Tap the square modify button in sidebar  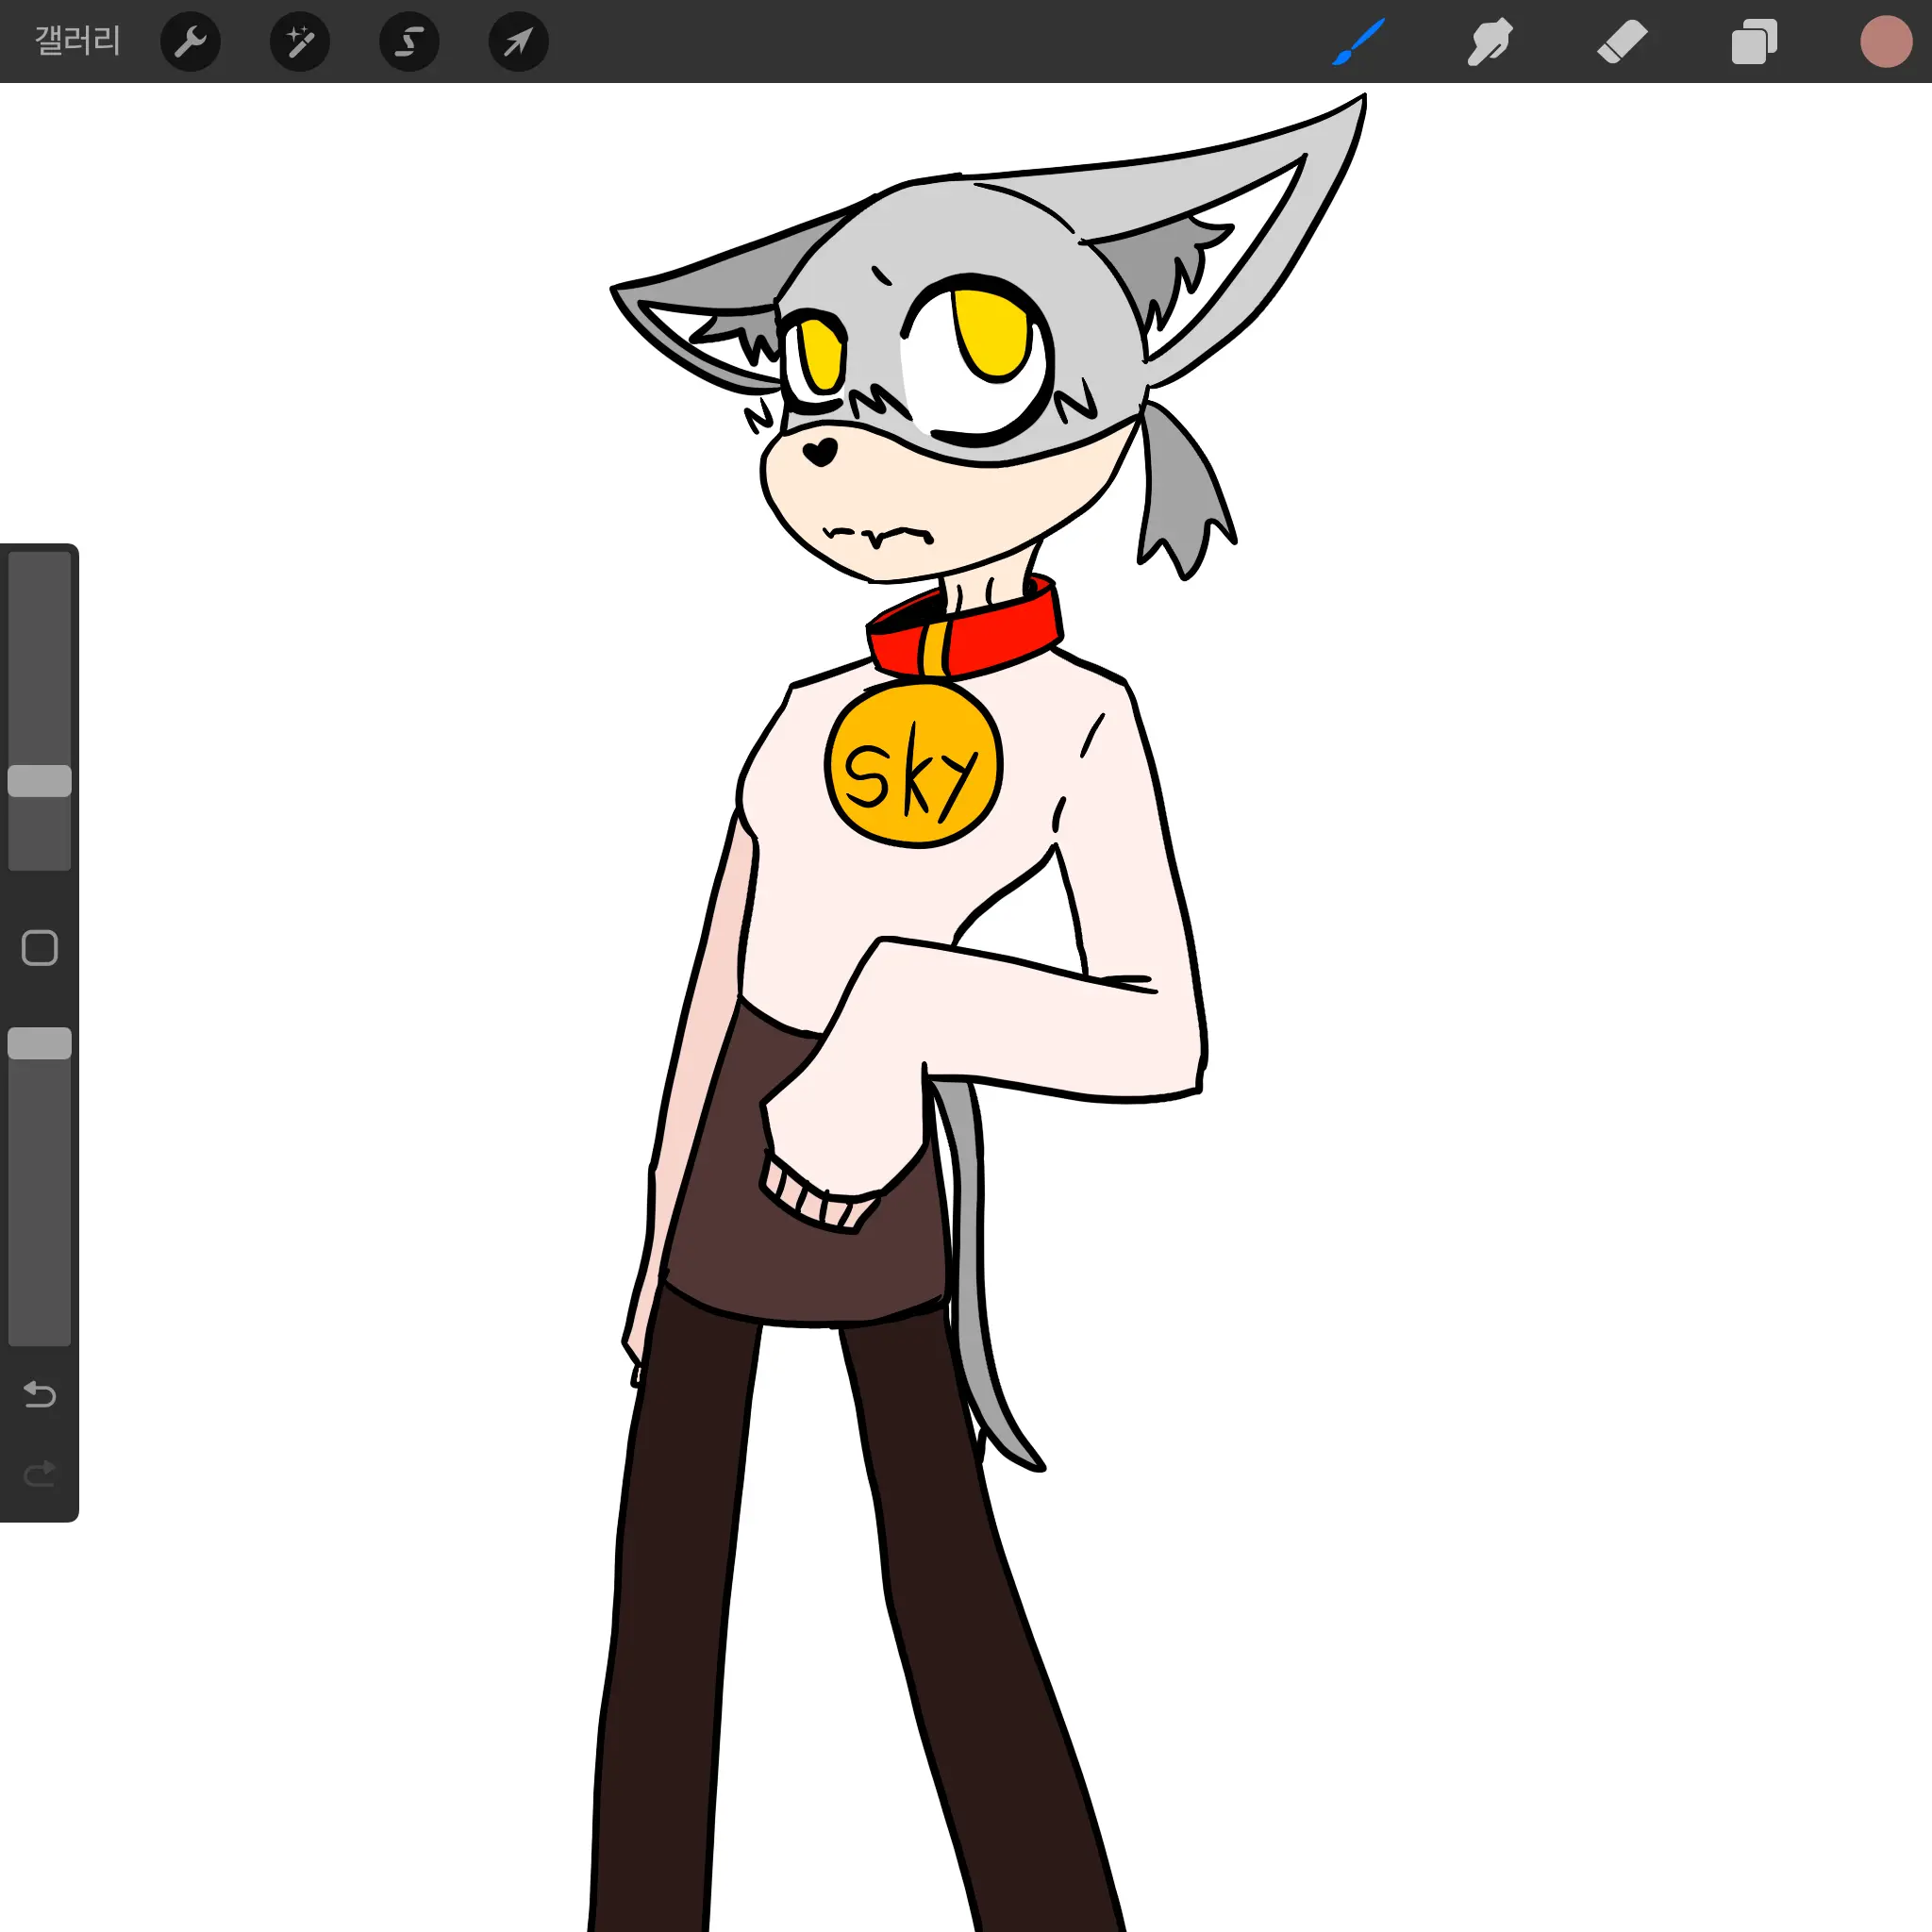click(40, 948)
